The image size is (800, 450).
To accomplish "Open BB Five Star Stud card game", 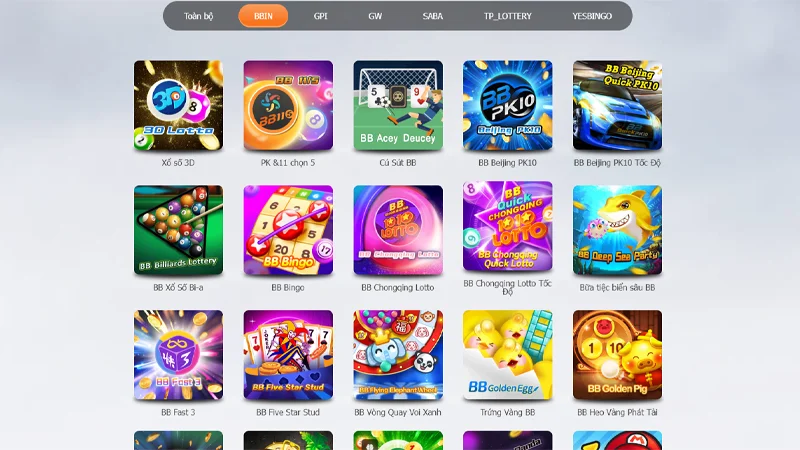I will point(288,355).
